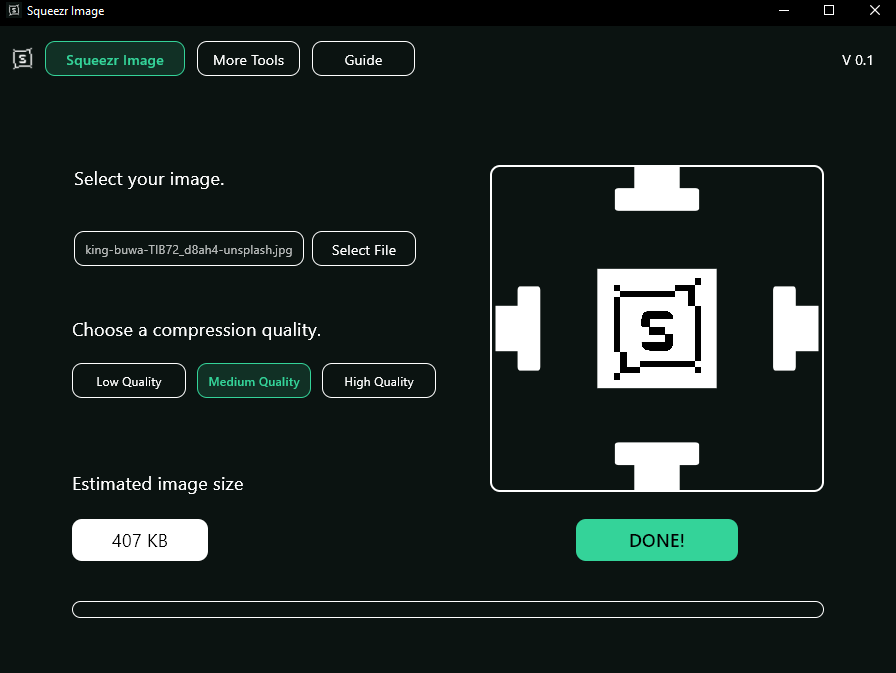Click the green DONE! button
896x673 pixels.
[657, 540]
